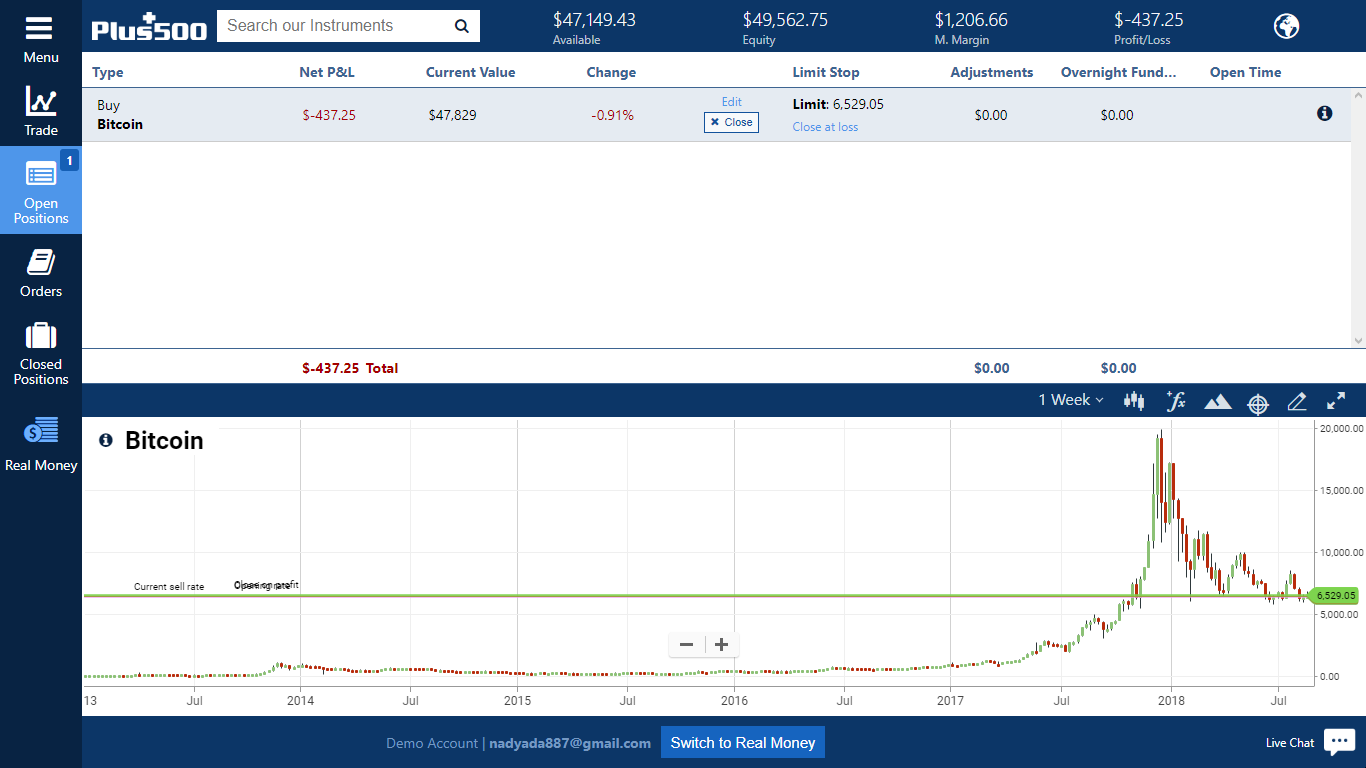This screenshot has height=768, width=1366.
Task: Click the -0.91% change cell
Action: (x=612, y=115)
